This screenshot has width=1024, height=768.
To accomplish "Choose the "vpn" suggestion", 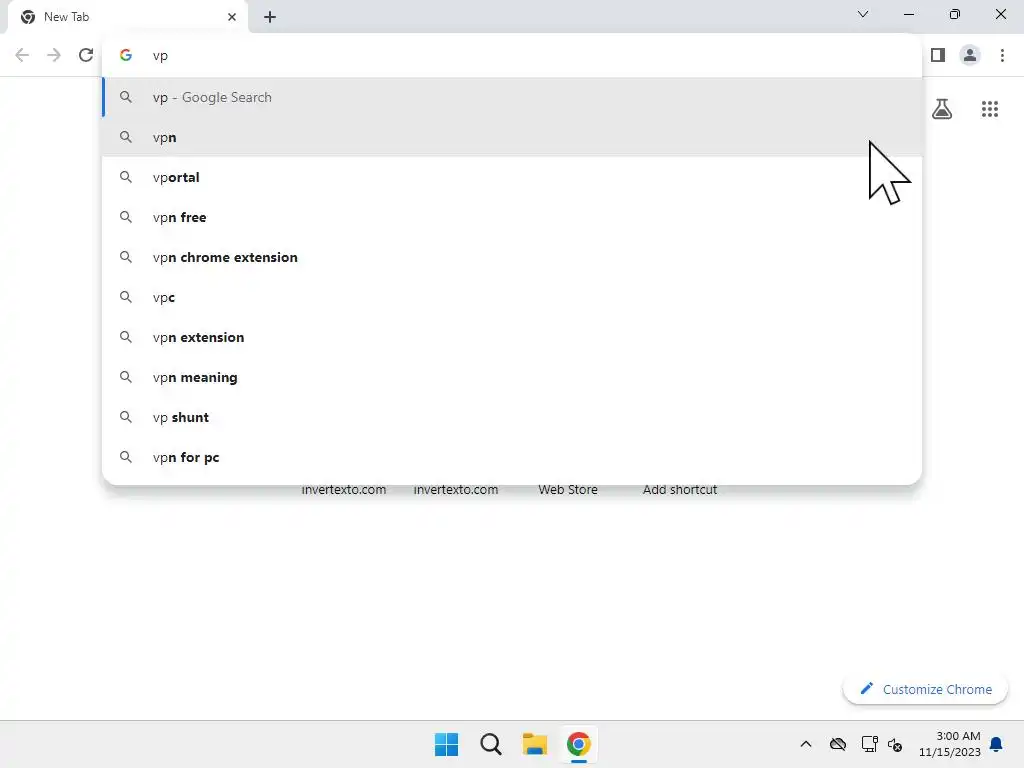I will pyautogui.click(x=512, y=137).
